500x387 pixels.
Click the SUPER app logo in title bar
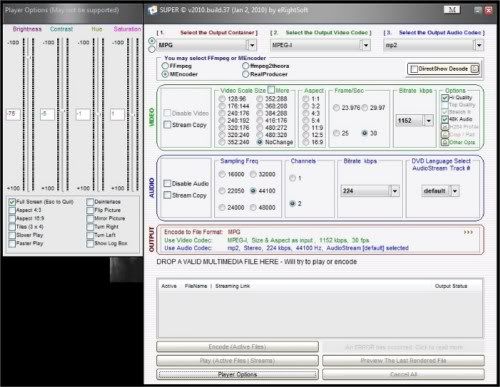click(x=153, y=10)
